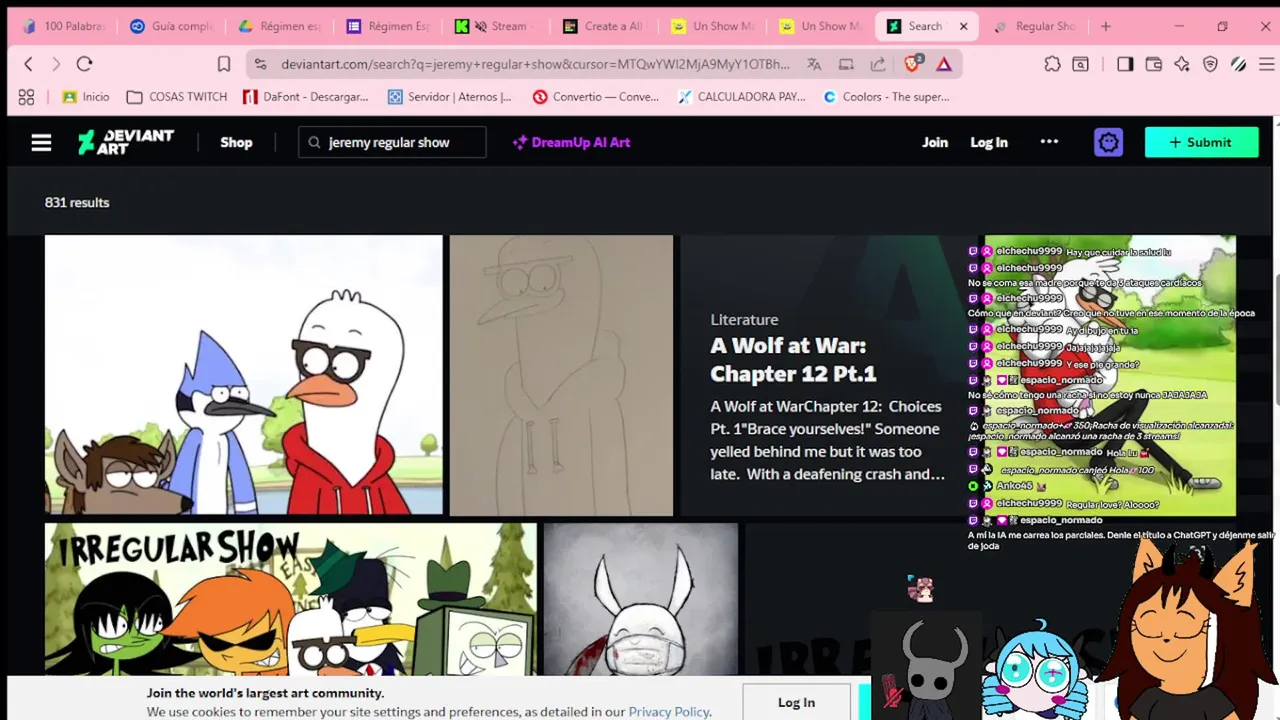1280x720 pixels.
Task: Go back in browser history
Action: tap(28, 64)
